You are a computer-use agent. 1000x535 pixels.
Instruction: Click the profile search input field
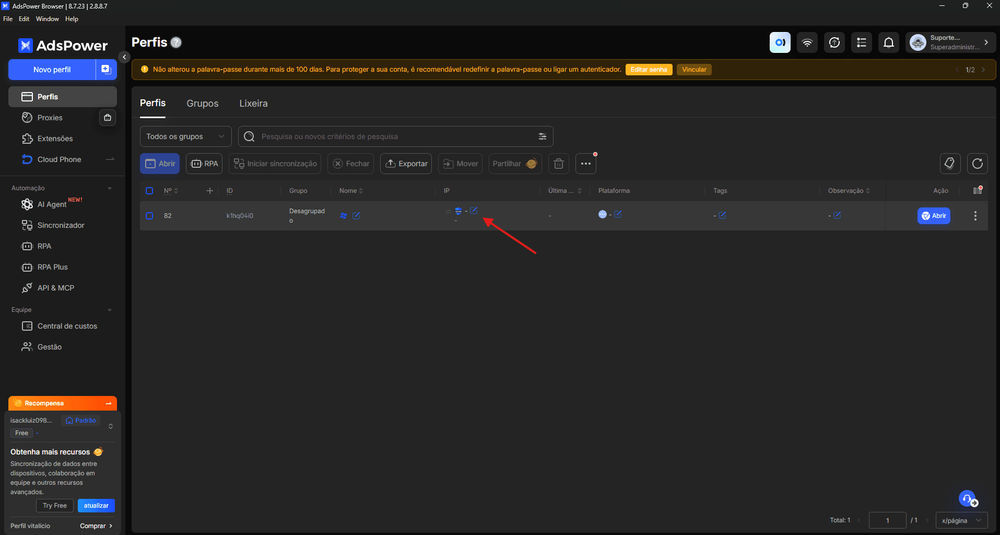coord(395,136)
